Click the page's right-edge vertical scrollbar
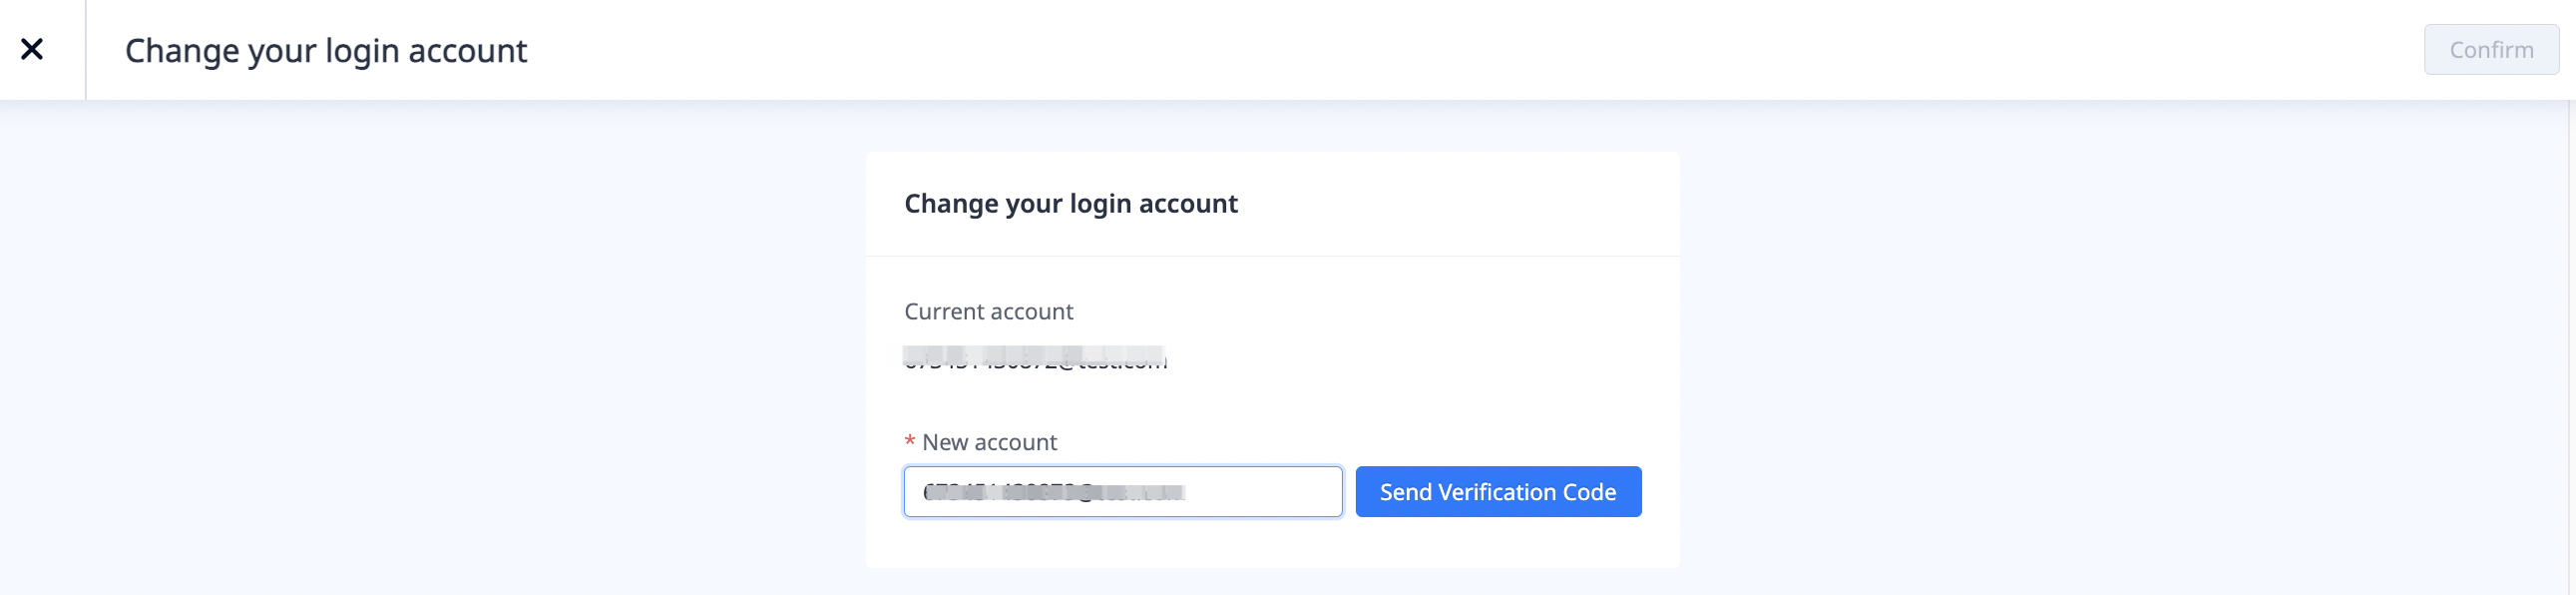Screen dimensions: 2576x595 tap(2571, 340)
